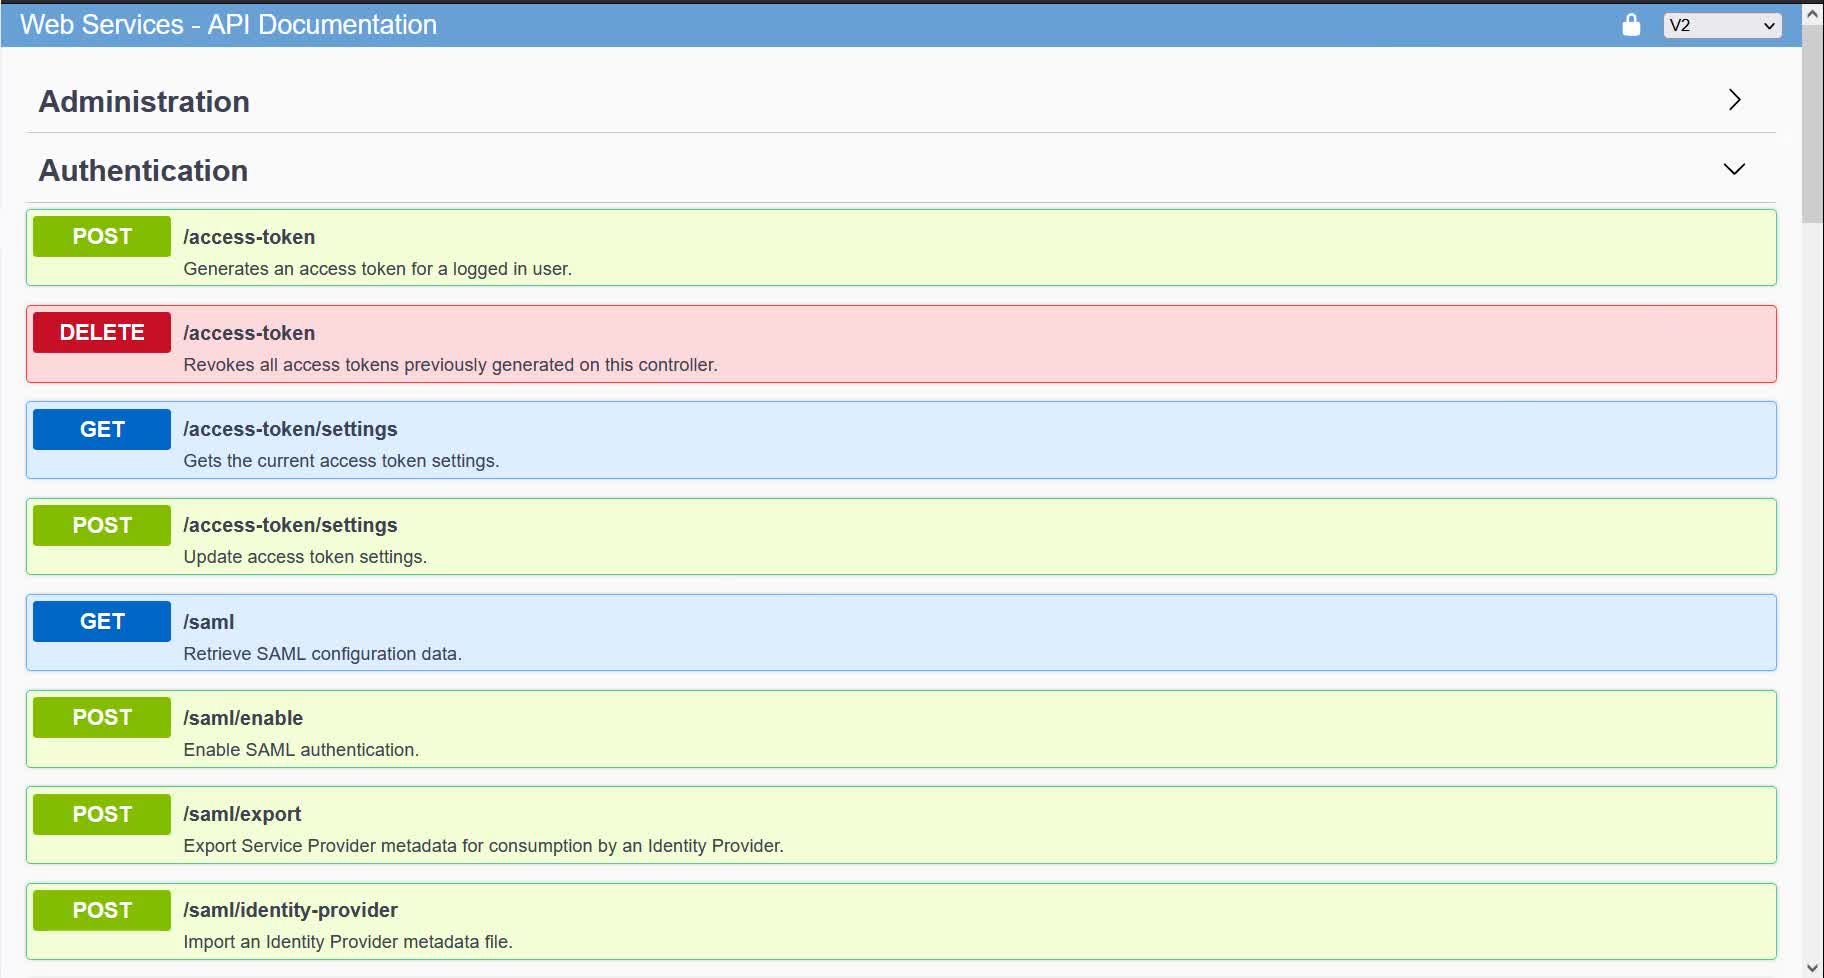Viewport: 1824px width, 978px height.
Task: Click the /saml/identity-provider path text
Action: coord(290,910)
